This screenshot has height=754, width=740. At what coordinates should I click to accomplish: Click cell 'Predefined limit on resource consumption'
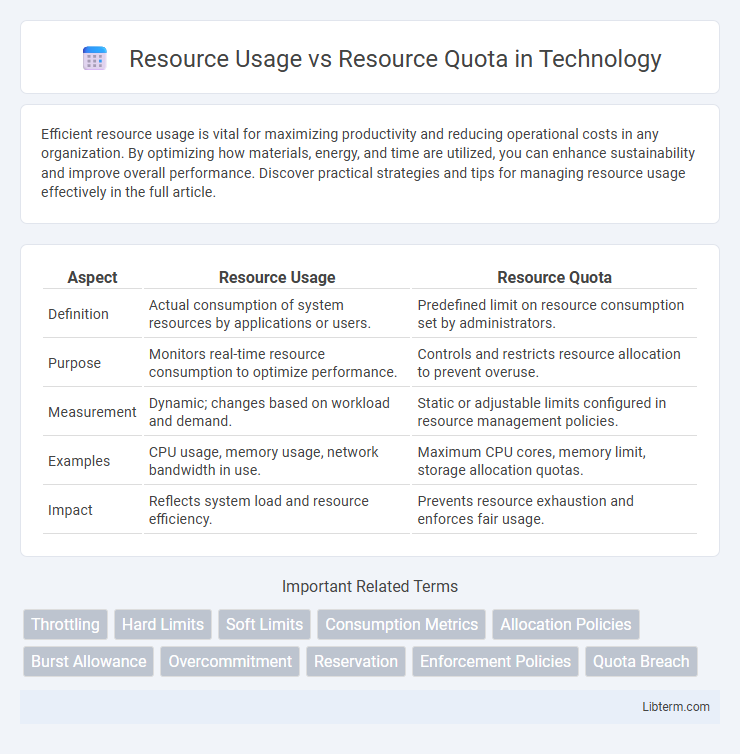[554, 314]
